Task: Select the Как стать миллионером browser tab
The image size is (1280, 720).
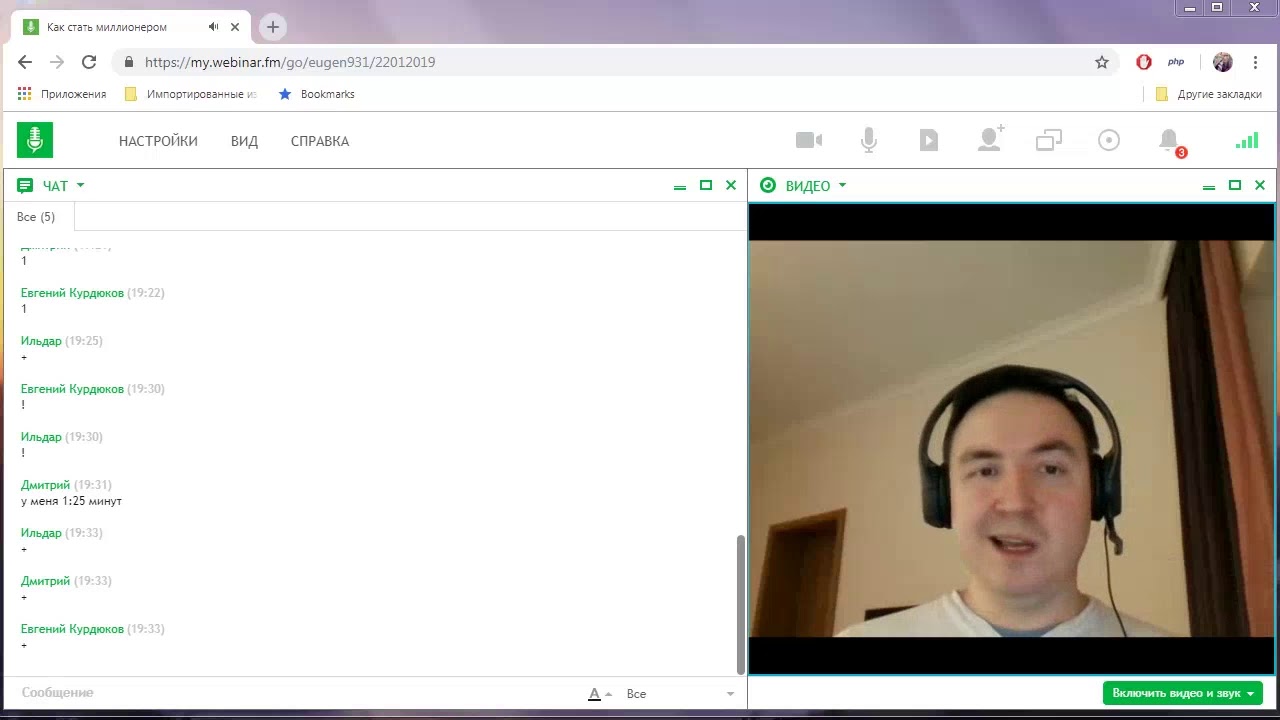Action: pos(130,27)
